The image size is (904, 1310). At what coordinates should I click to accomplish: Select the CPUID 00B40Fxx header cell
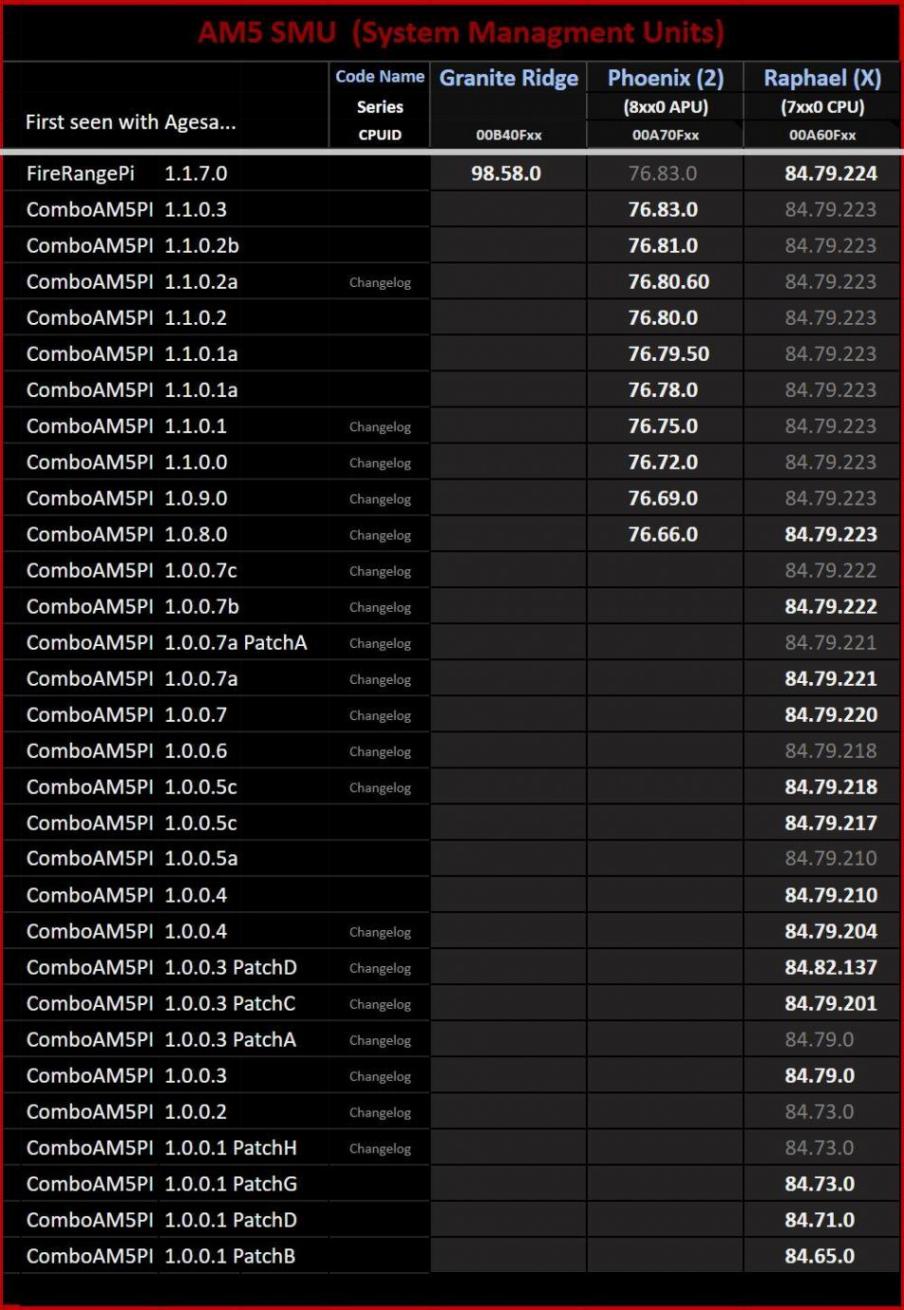pos(509,136)
